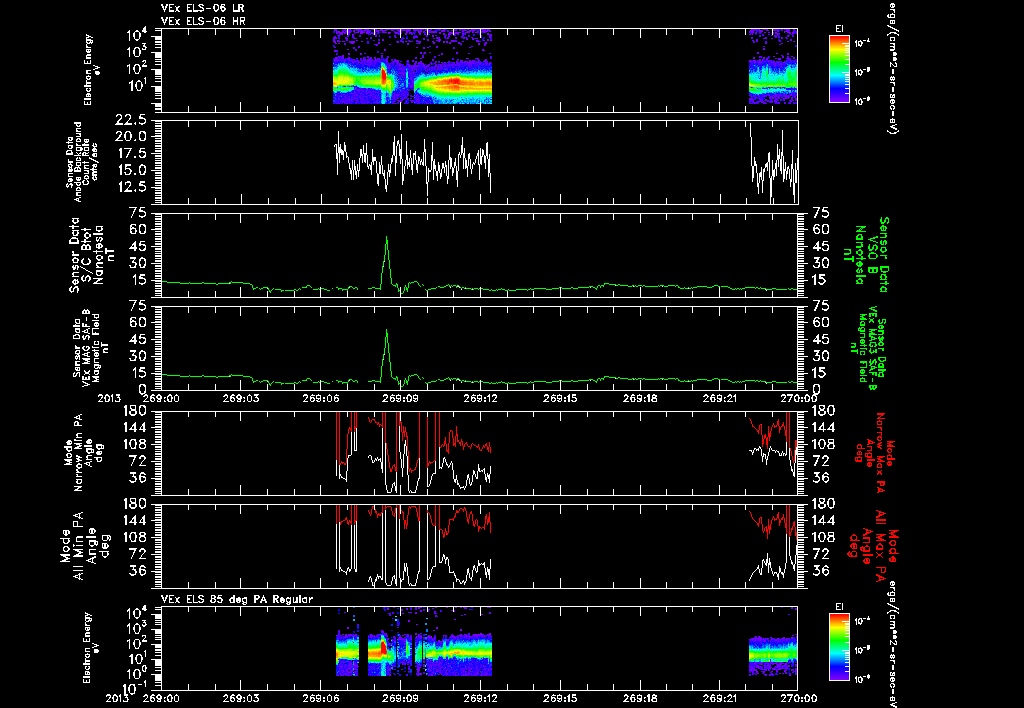Click the green "VSO B Nanotesla" axis label
Image resolution: width=1024 pixels, height=708 pixels.
pyautogui.click(x=866, y=255)
